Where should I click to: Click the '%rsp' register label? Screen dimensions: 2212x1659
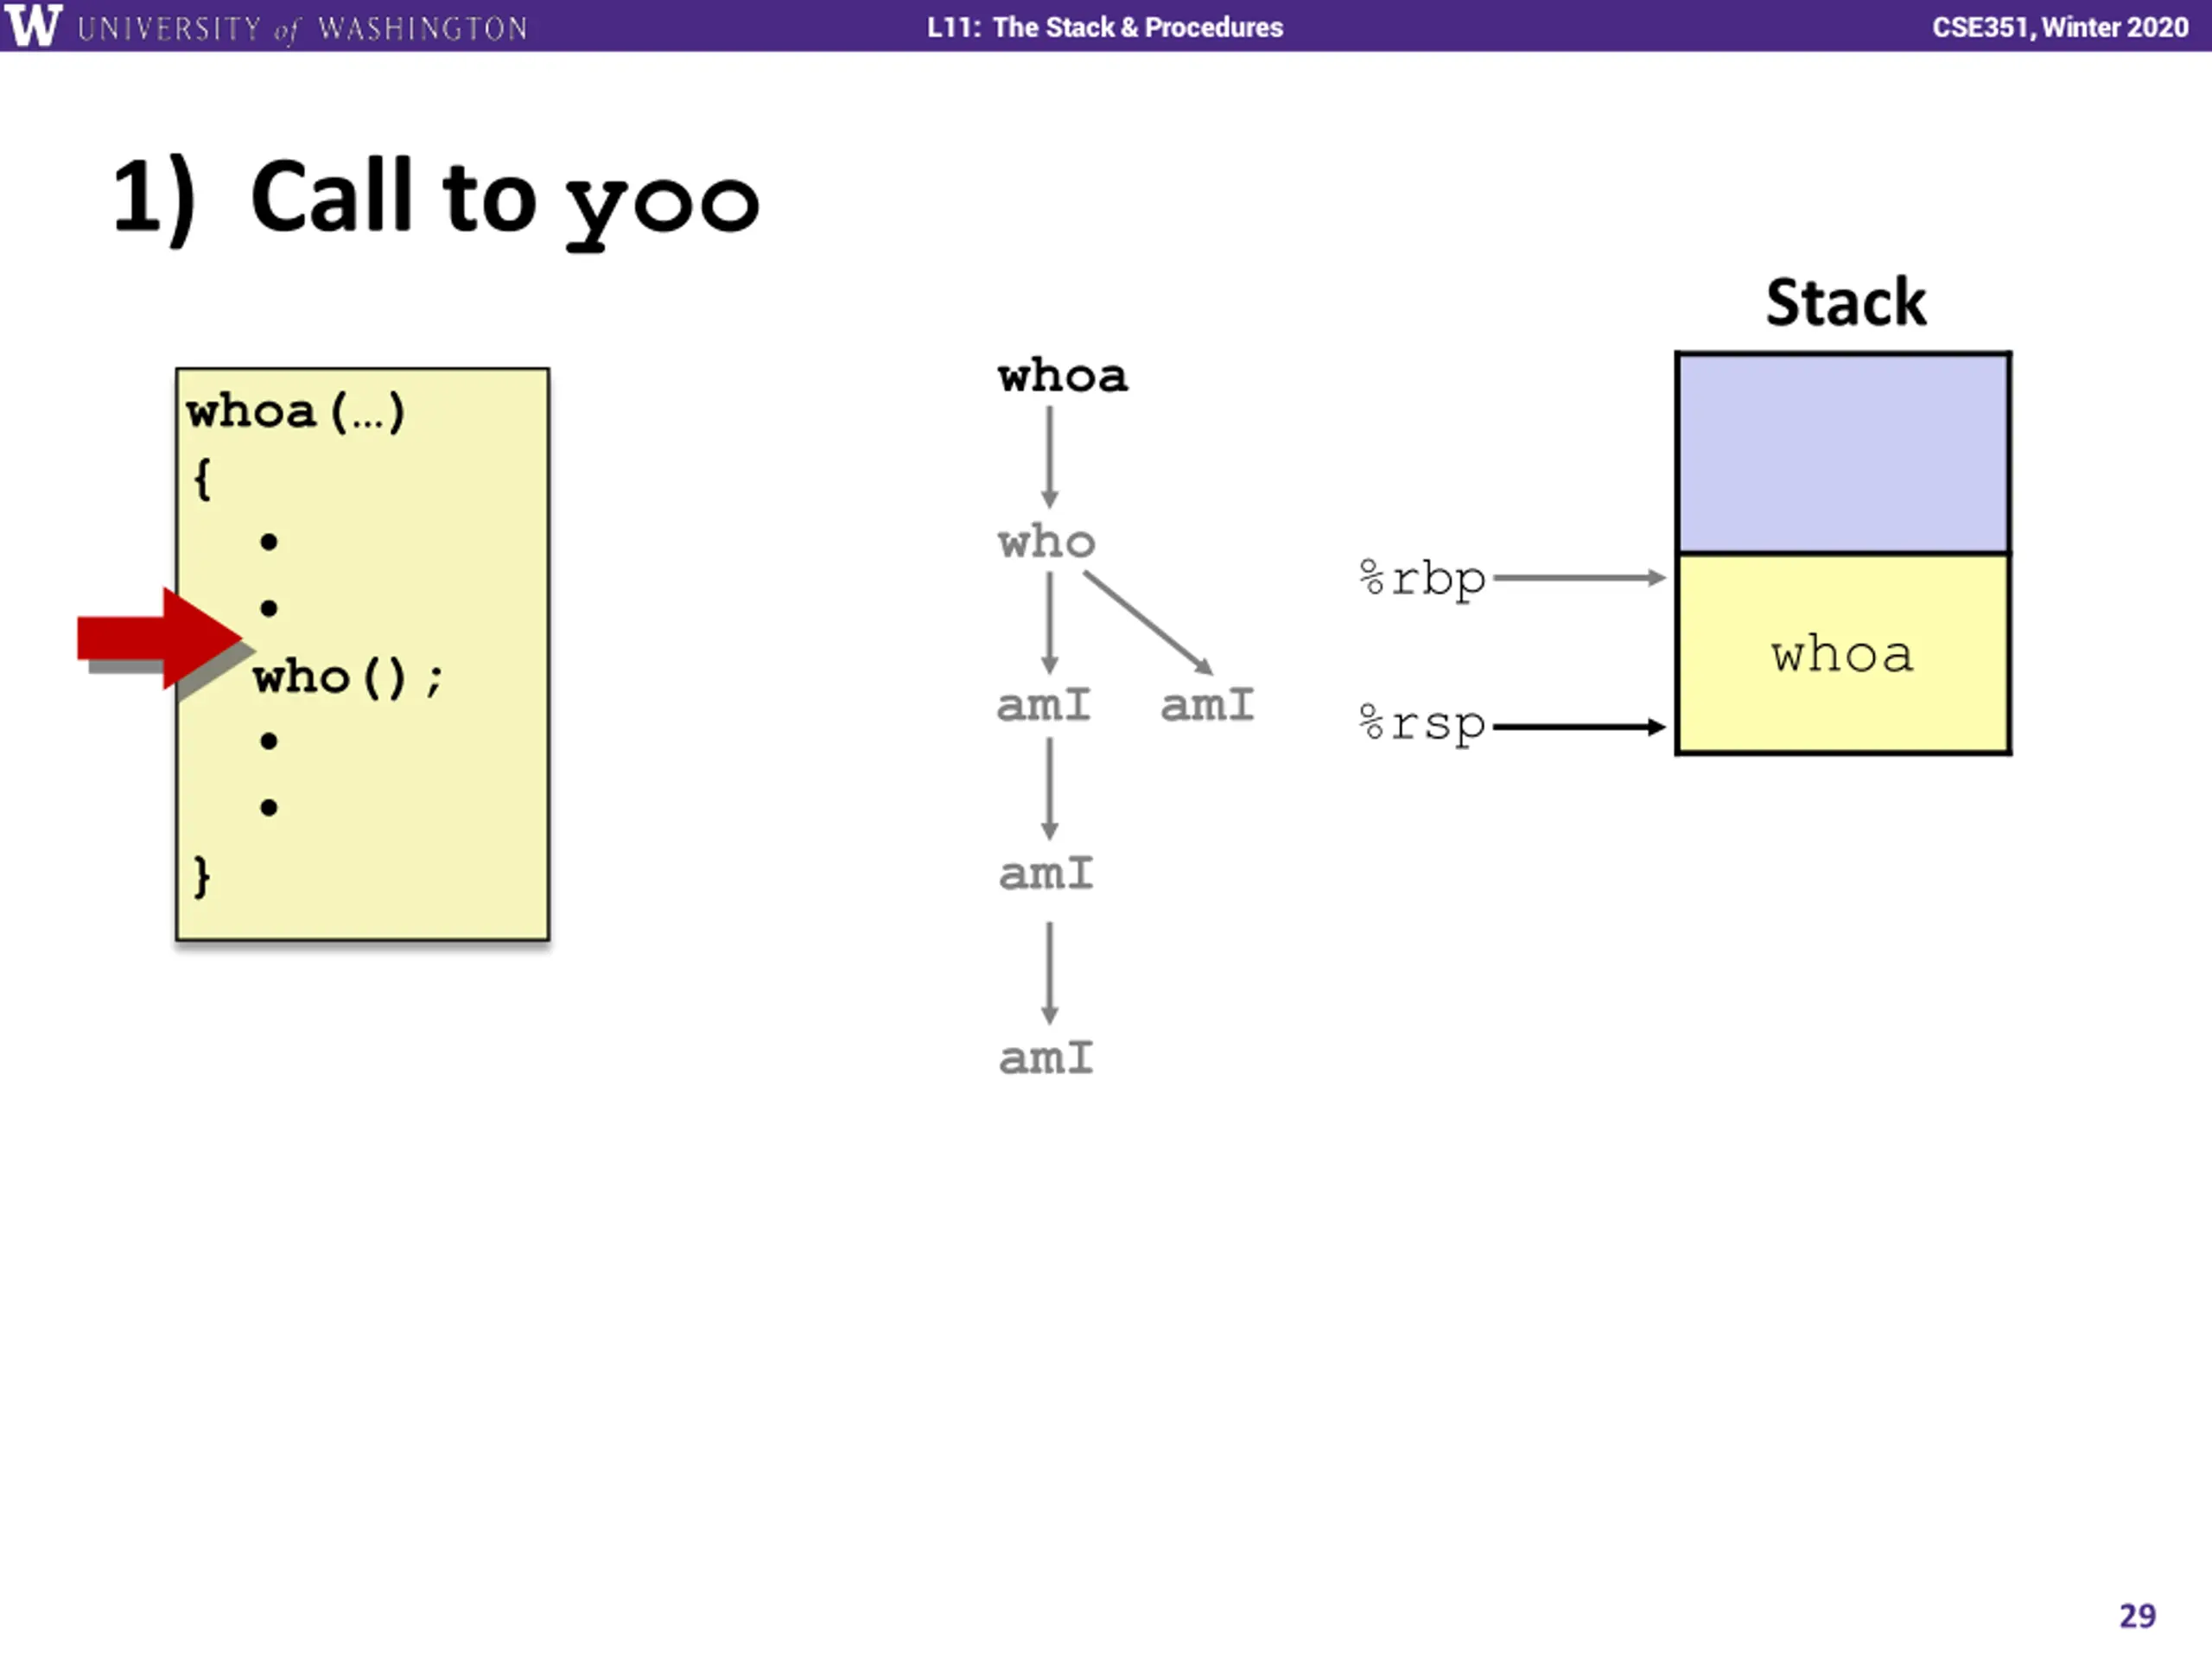pos(1423,724)
